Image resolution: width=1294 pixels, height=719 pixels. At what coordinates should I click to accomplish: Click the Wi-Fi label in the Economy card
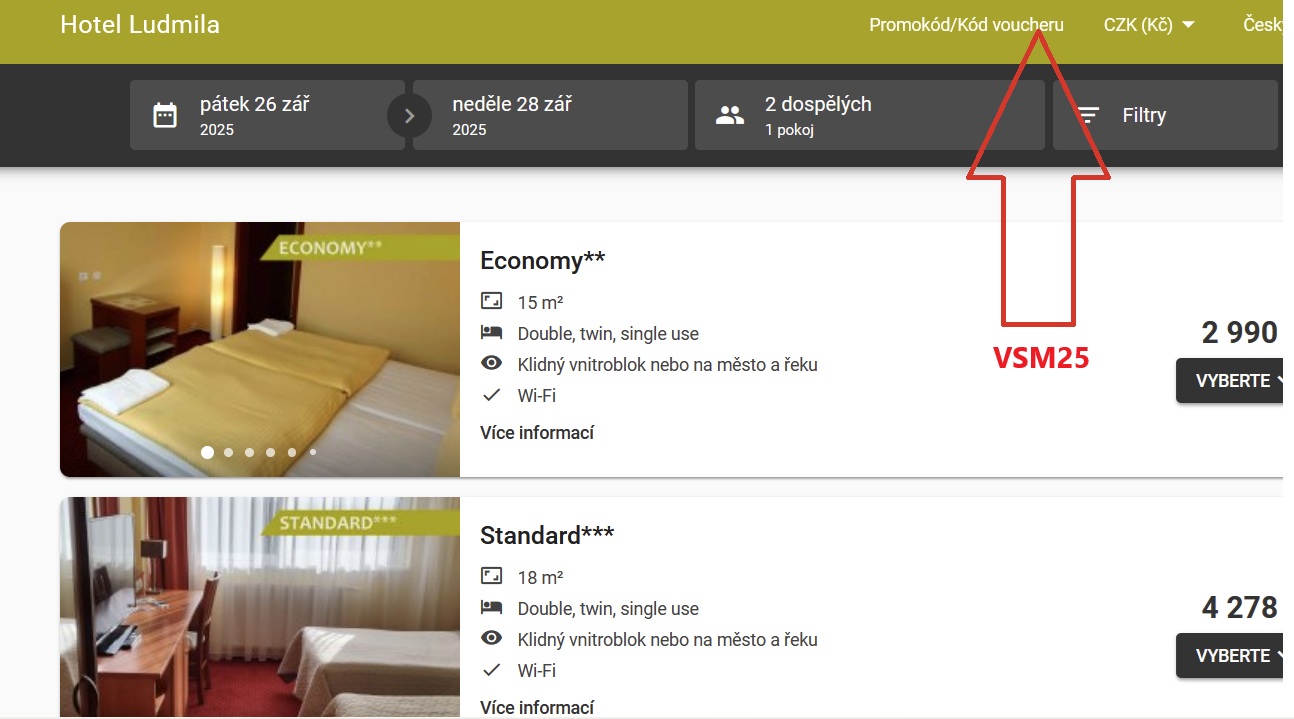tap(537, 396)
